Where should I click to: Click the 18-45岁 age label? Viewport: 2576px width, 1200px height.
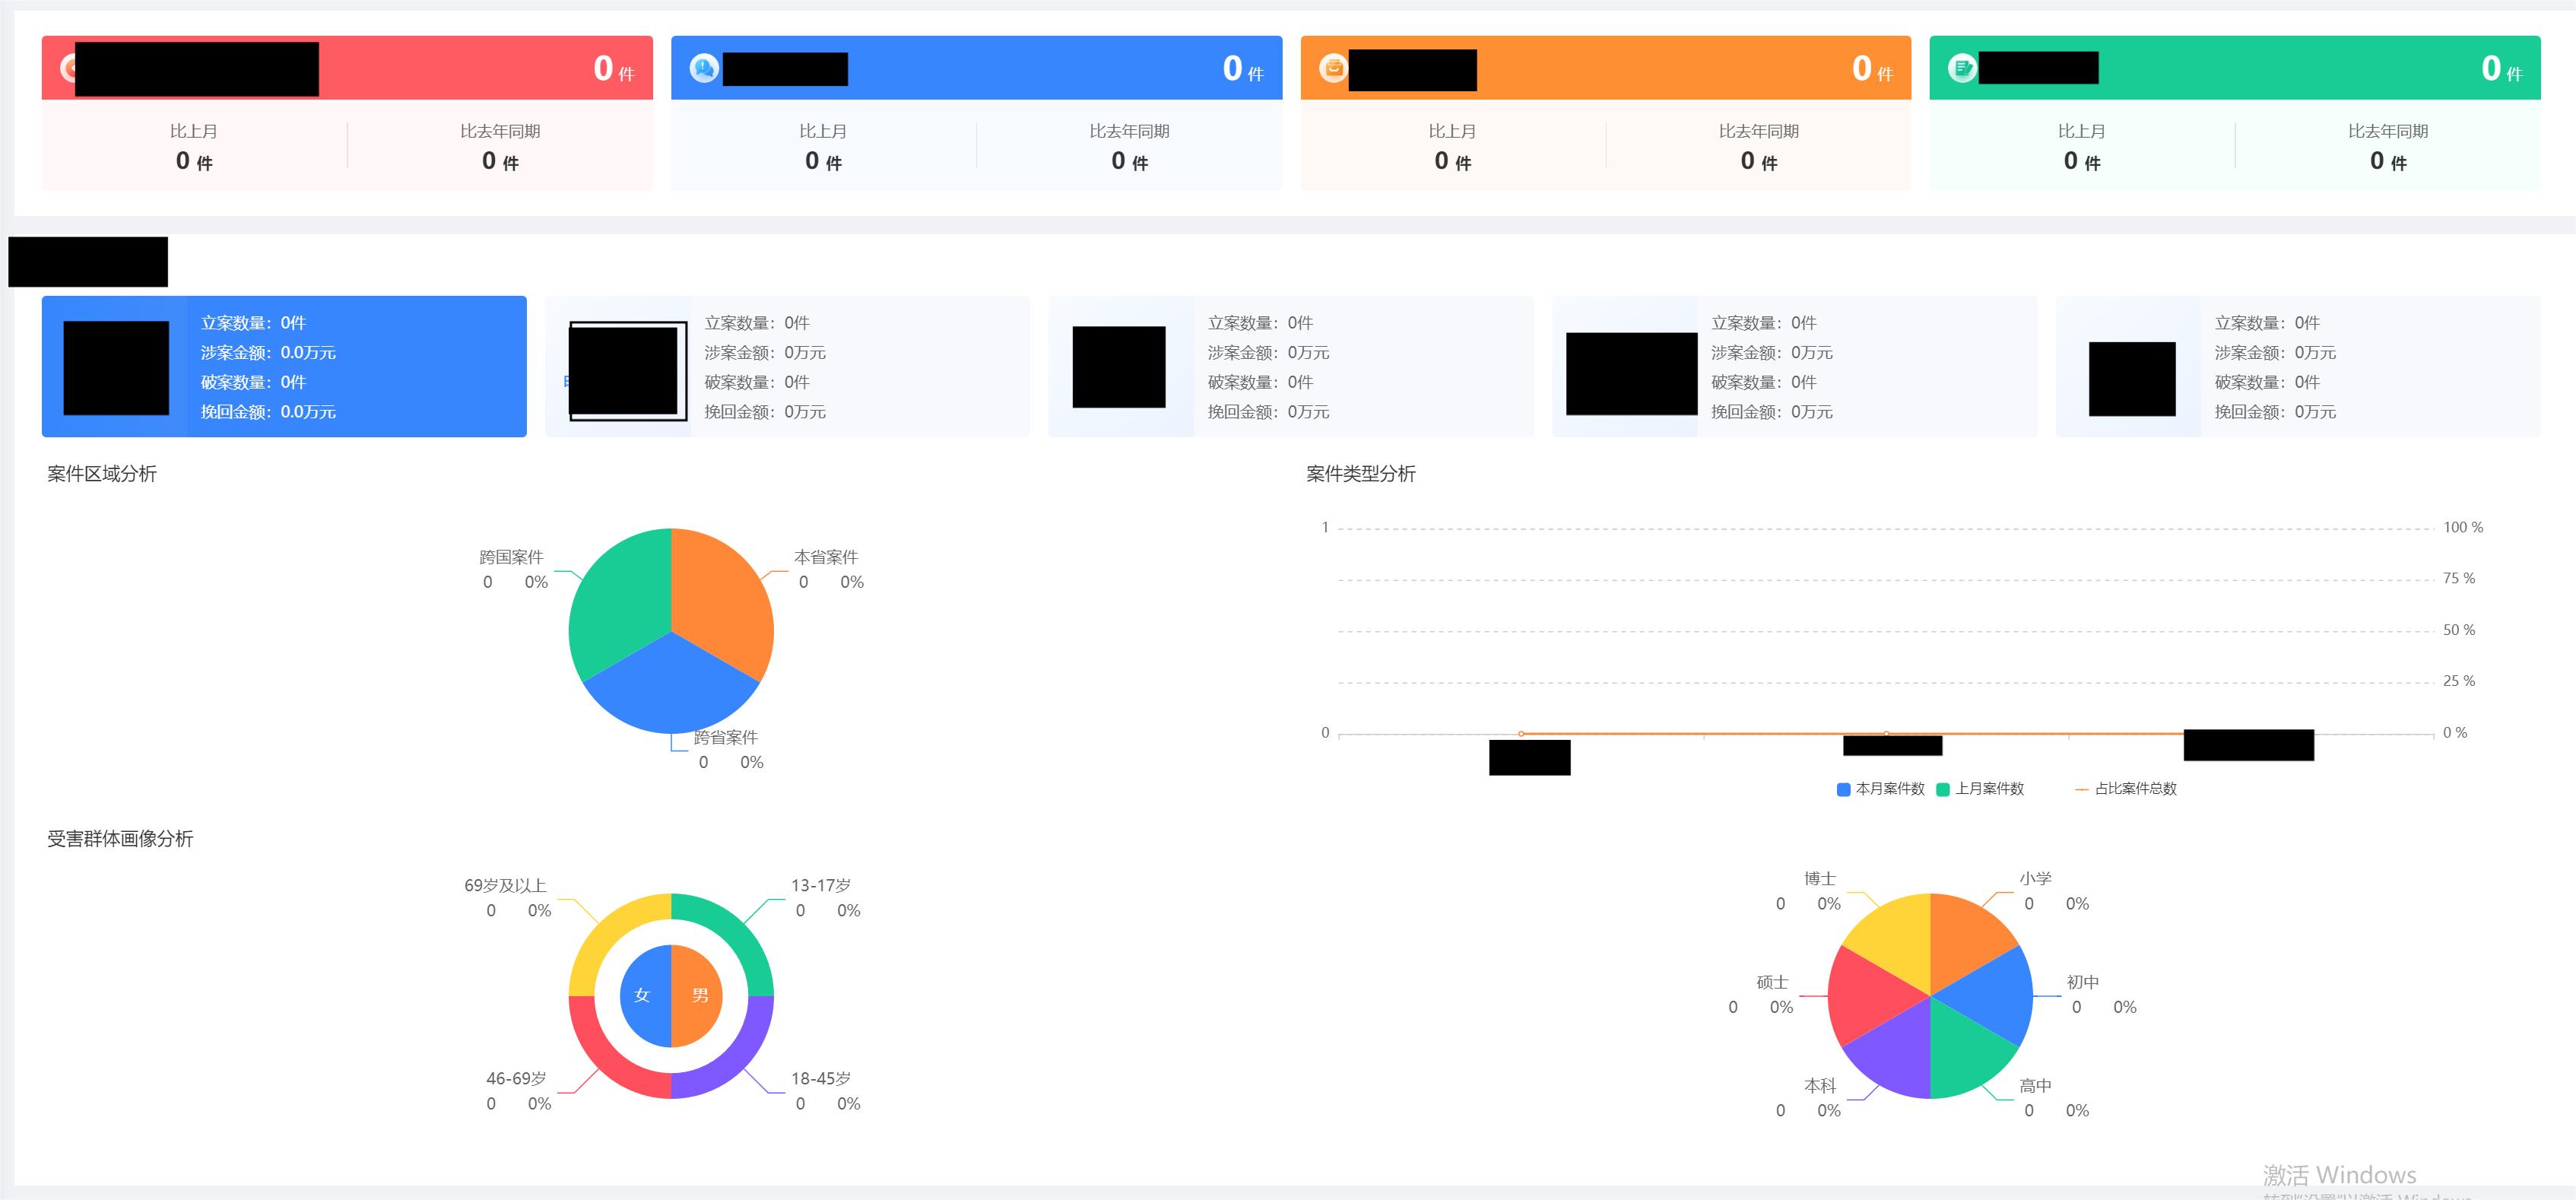pos(821,1079)
